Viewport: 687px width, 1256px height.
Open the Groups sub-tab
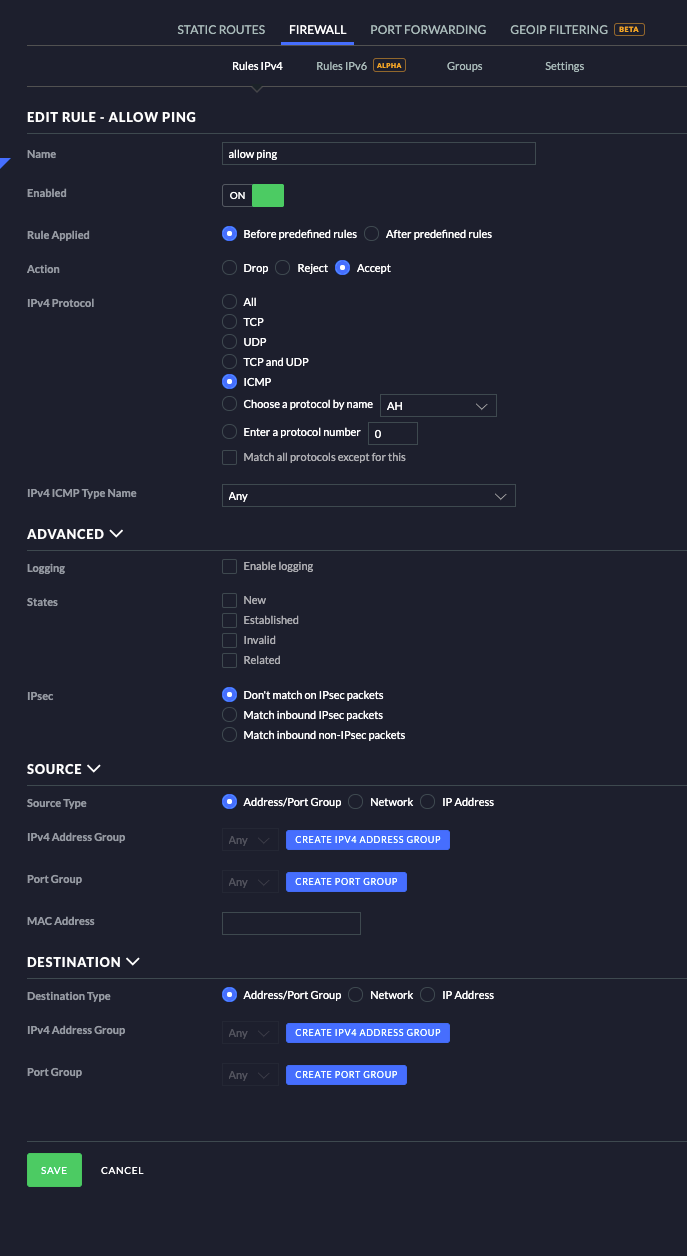coord(464,66)
